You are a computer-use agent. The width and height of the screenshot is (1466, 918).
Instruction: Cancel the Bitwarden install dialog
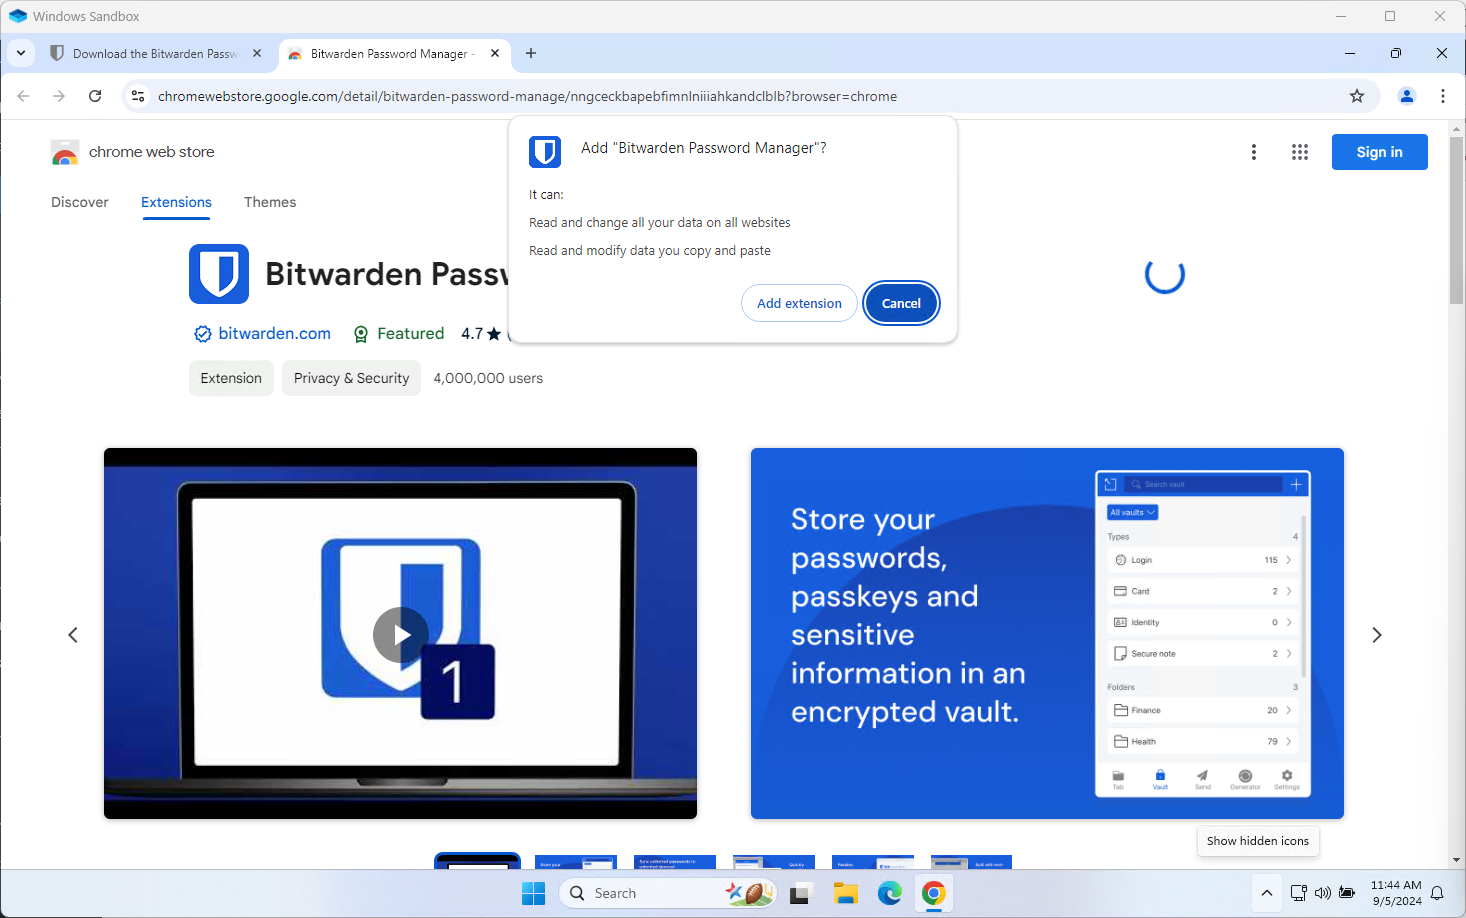point(901,303)
